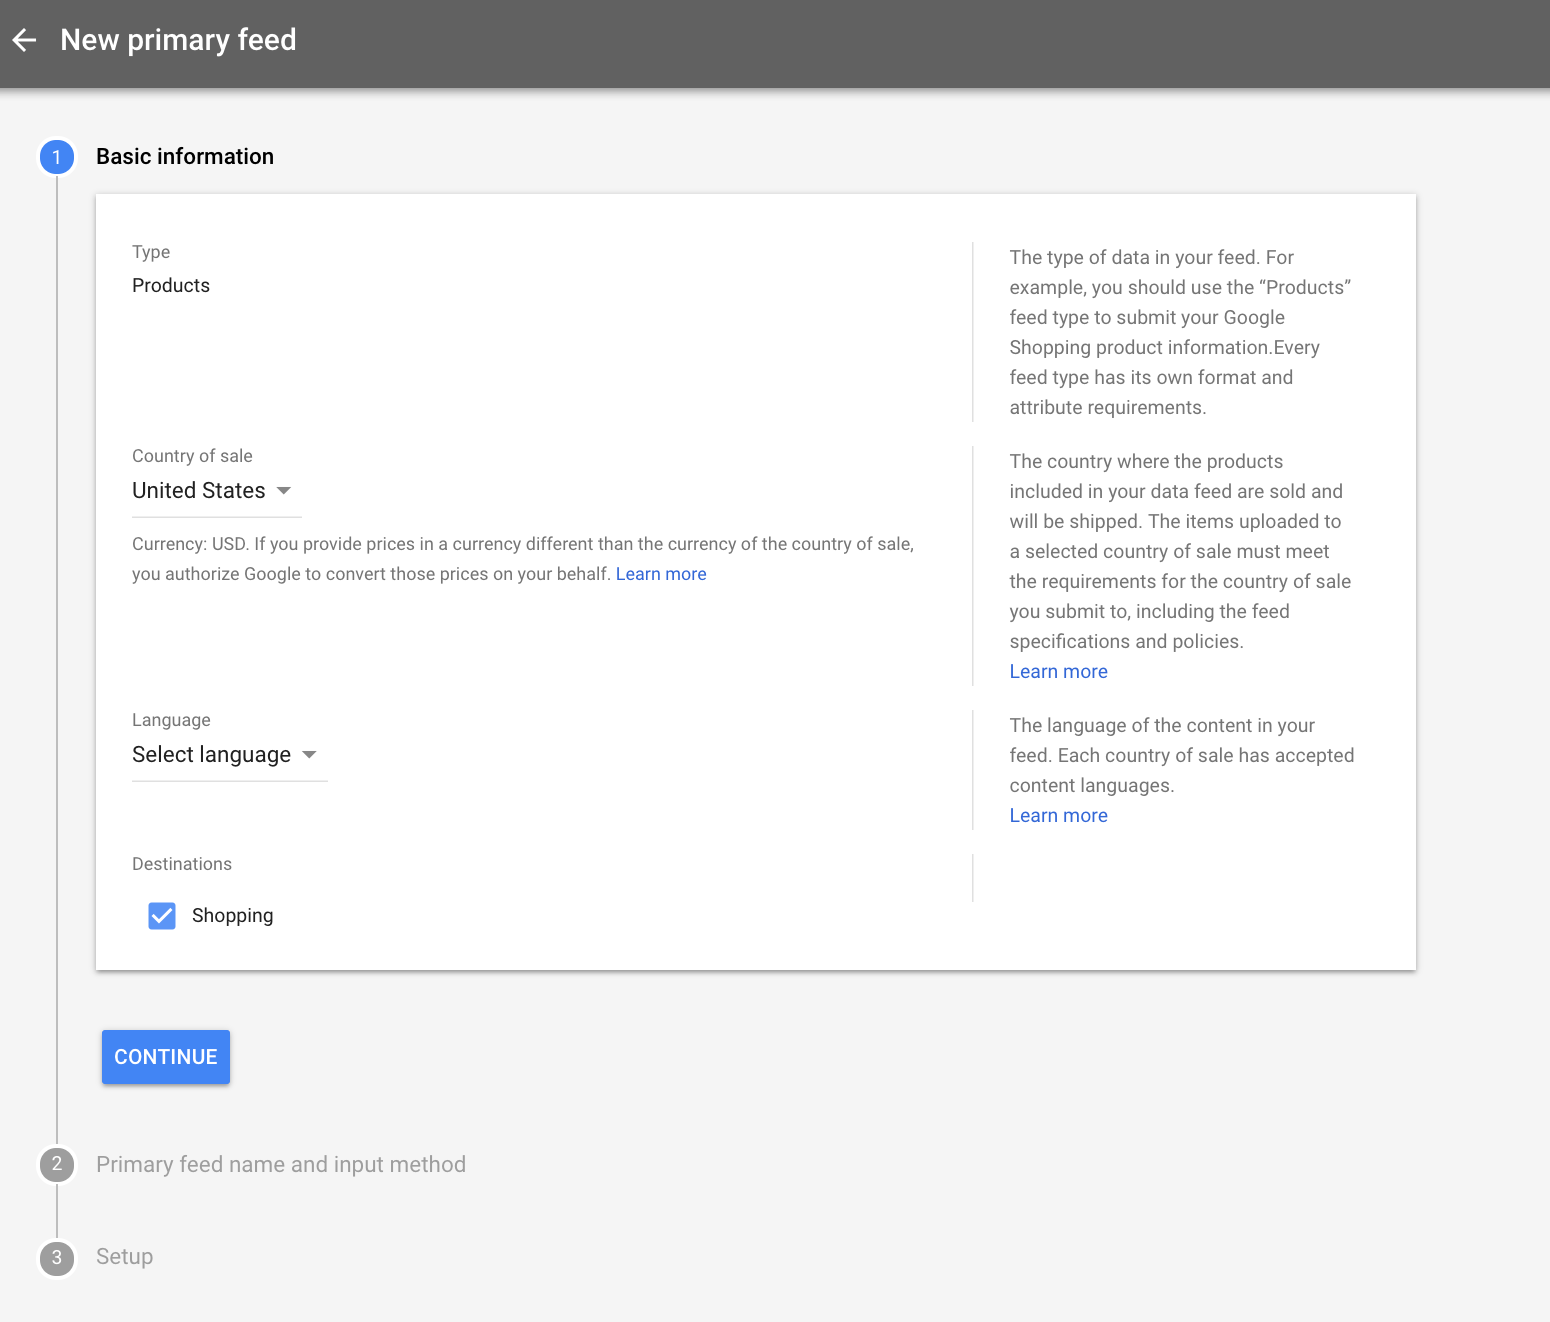The width and height of the screenshot is (1550, 1322).
Task: Click the back arrow in header
Action: point(24,40)
